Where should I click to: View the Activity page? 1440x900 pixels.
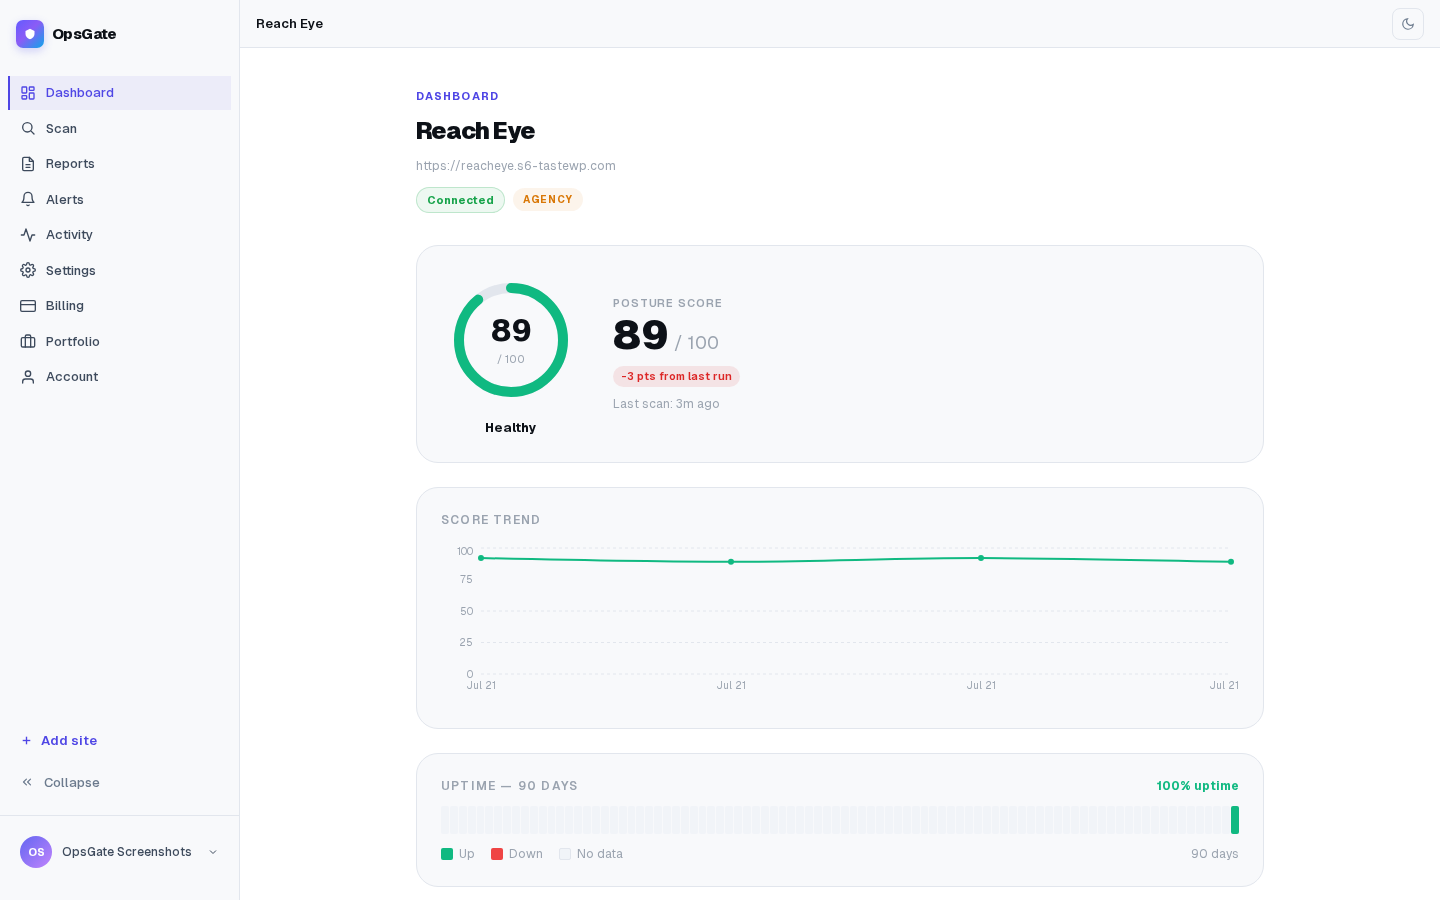[120, 235]
